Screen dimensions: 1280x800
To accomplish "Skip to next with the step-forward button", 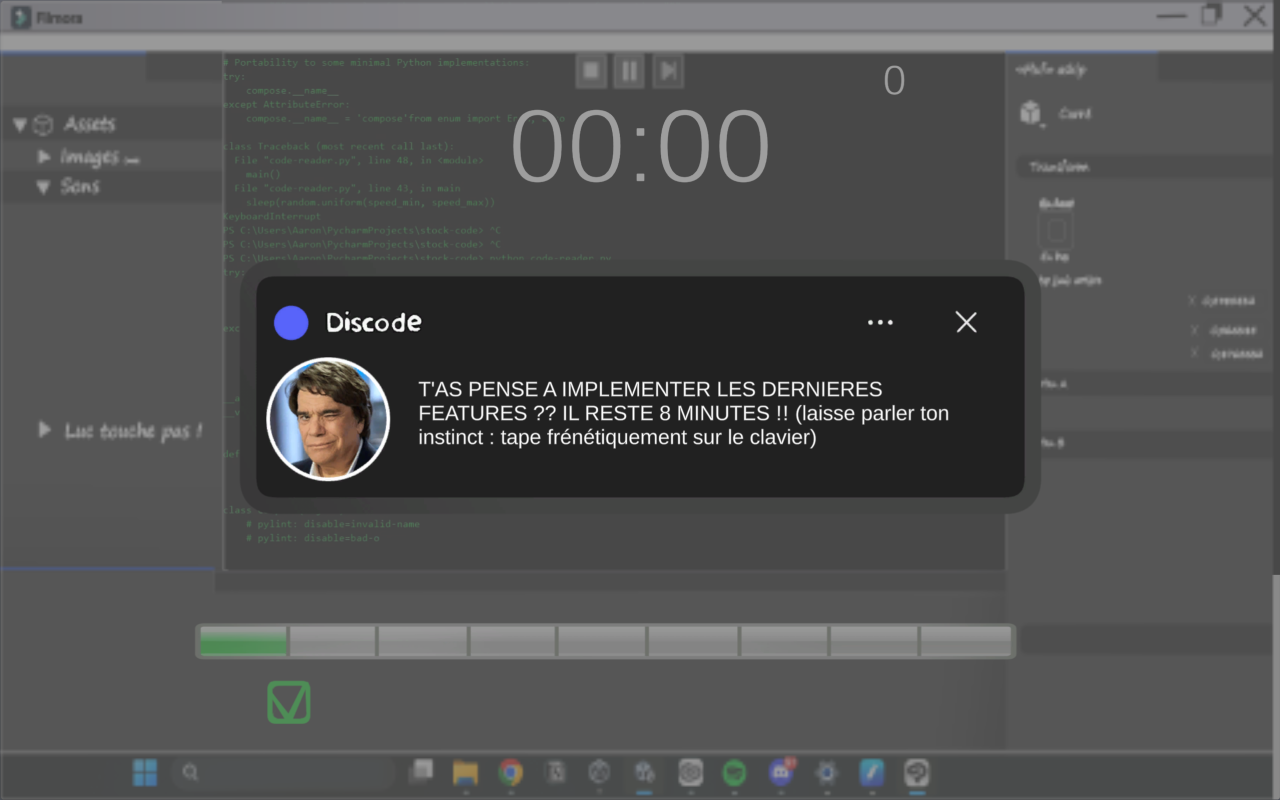I will click(668, 71).
